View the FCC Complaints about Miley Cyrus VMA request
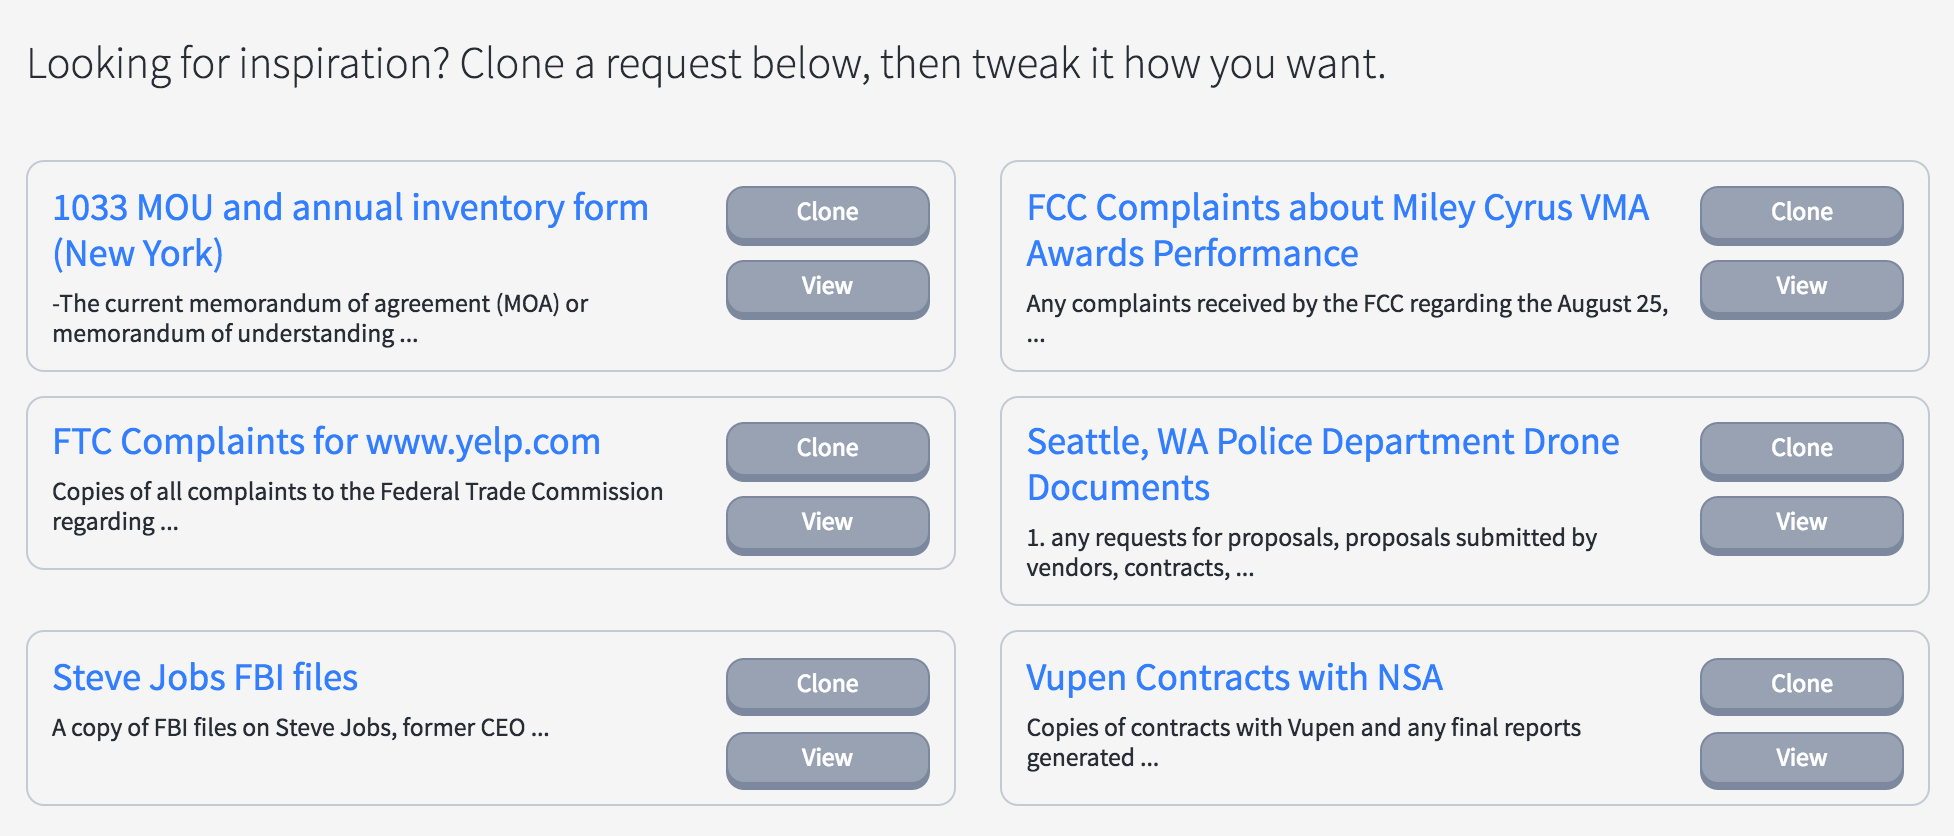The image size is (1954, 836). [1800, 287]
